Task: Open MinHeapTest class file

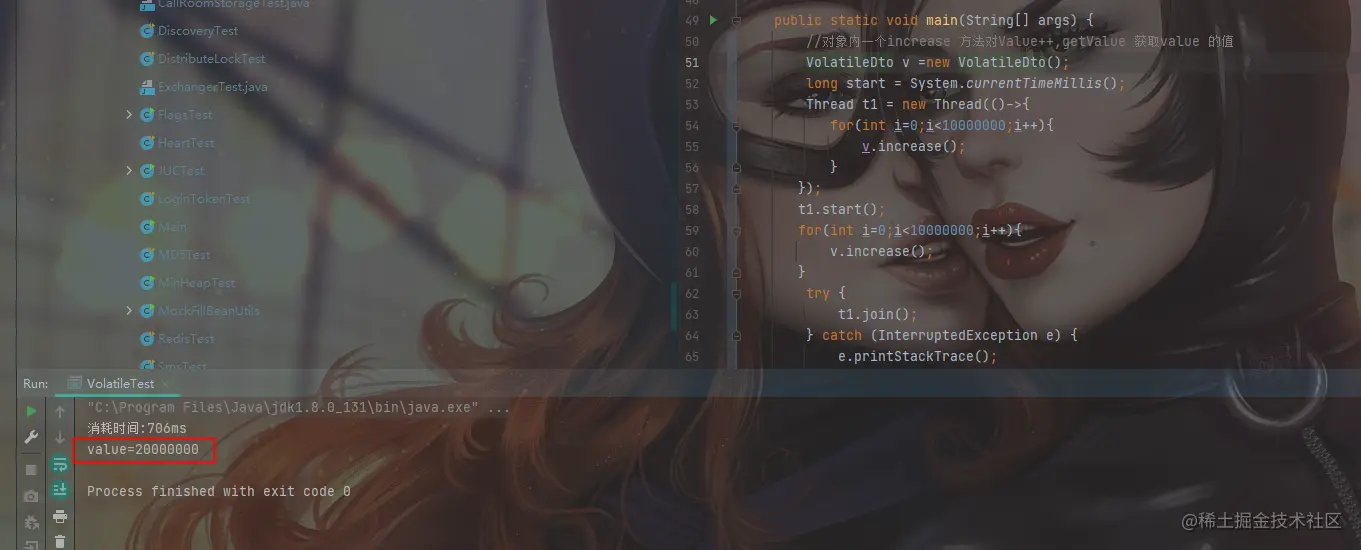Action: pyautogui.click(x=197, y=283)
